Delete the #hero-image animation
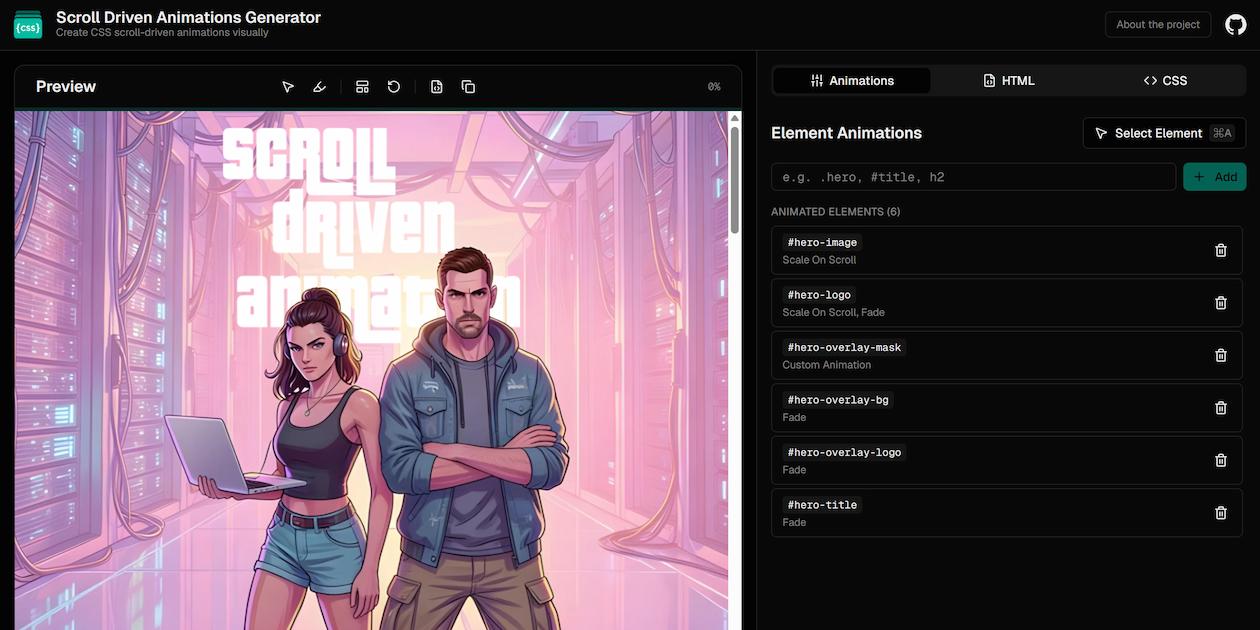This screenshot has width=1260, height=630. 1221,250
